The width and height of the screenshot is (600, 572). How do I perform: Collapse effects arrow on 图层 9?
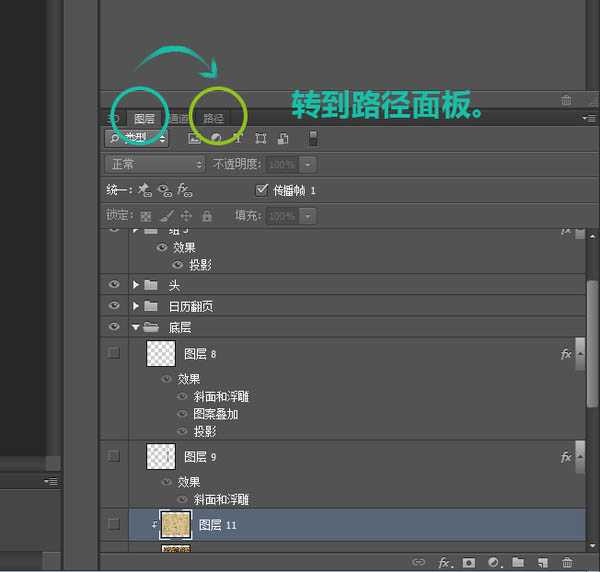(x=580, y=457)
